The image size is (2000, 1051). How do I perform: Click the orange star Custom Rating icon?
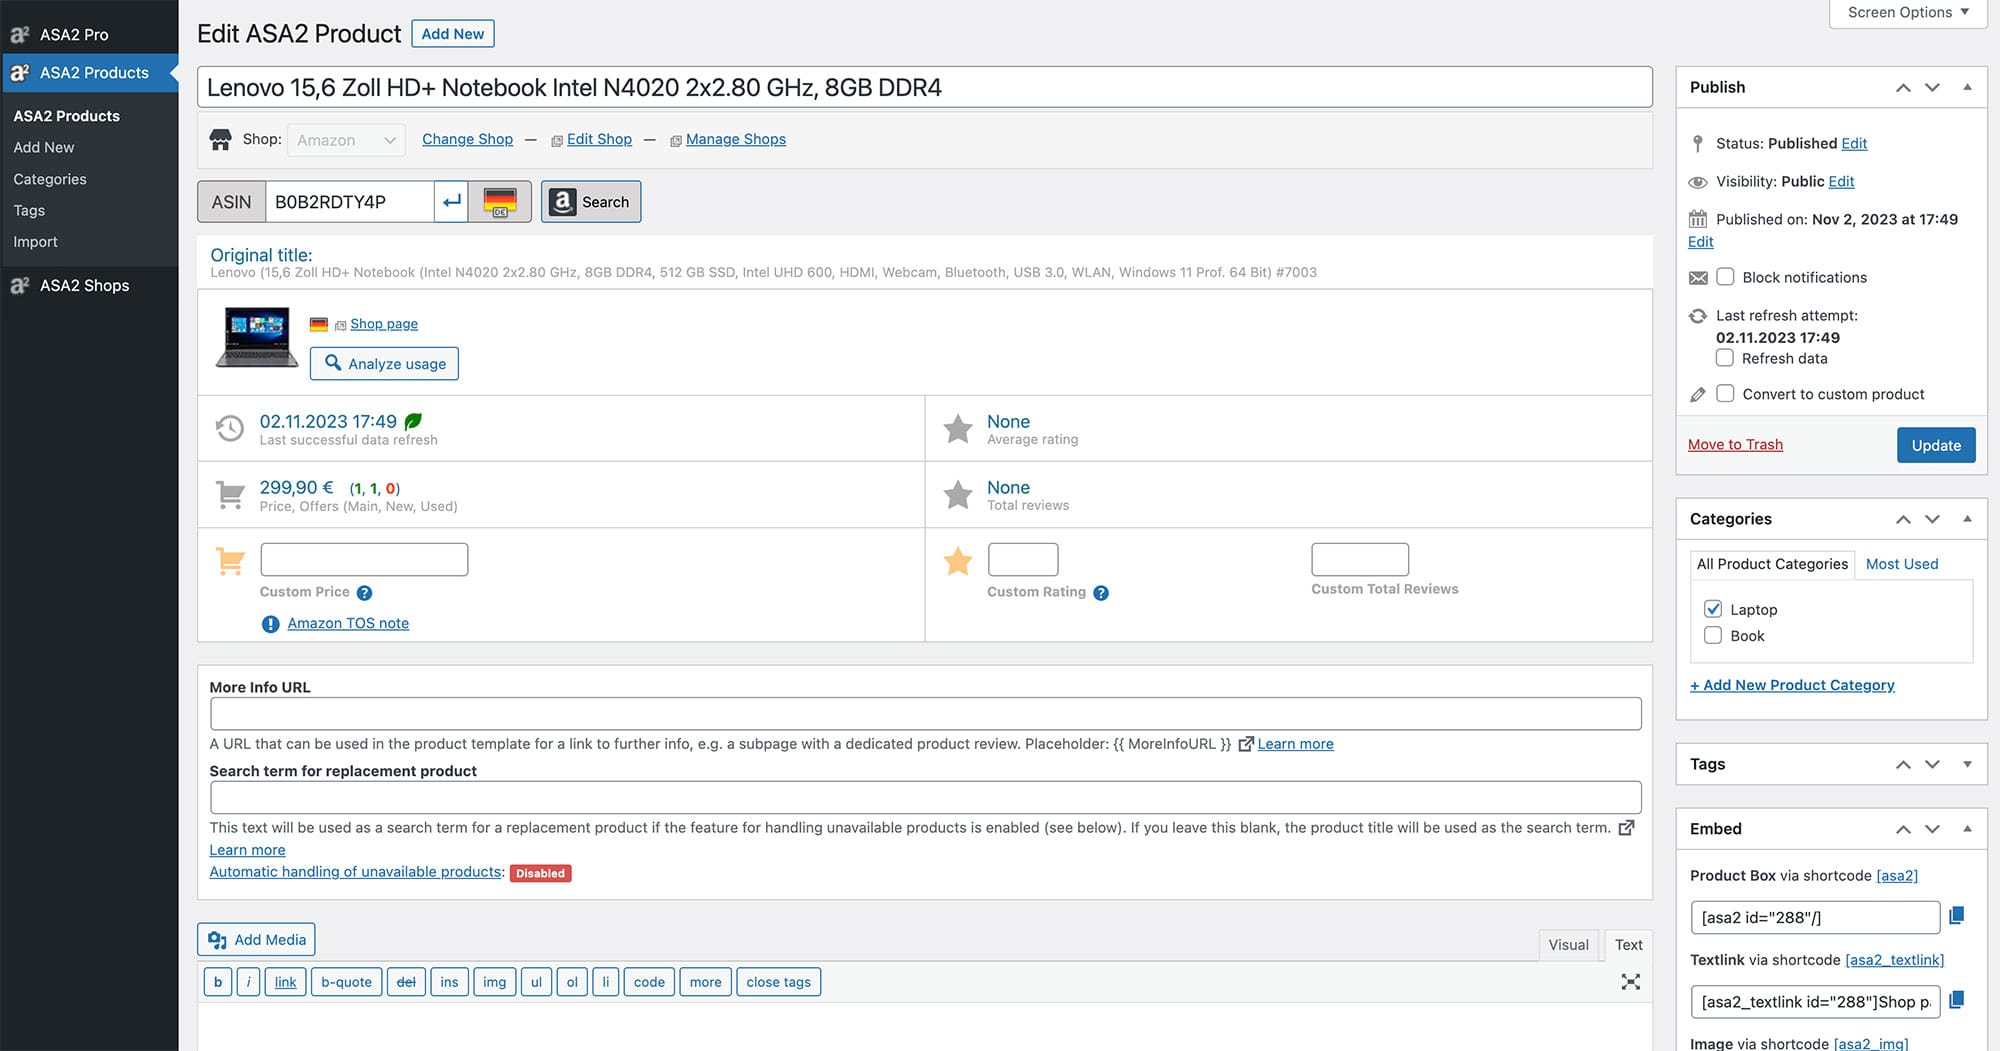(958, 561)
